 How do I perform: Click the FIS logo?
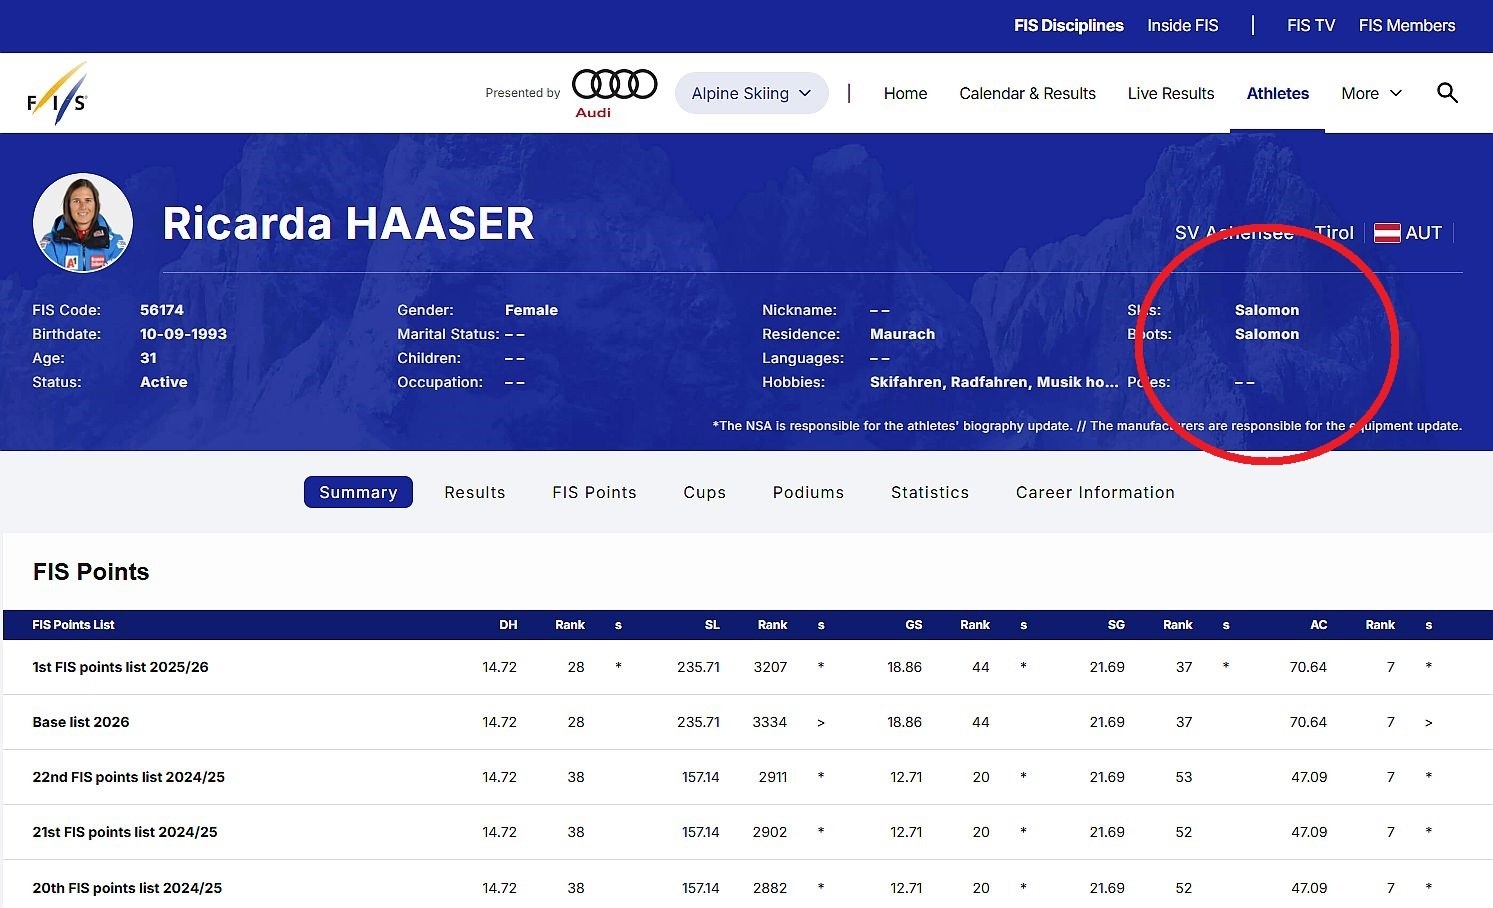coord(57,94)
